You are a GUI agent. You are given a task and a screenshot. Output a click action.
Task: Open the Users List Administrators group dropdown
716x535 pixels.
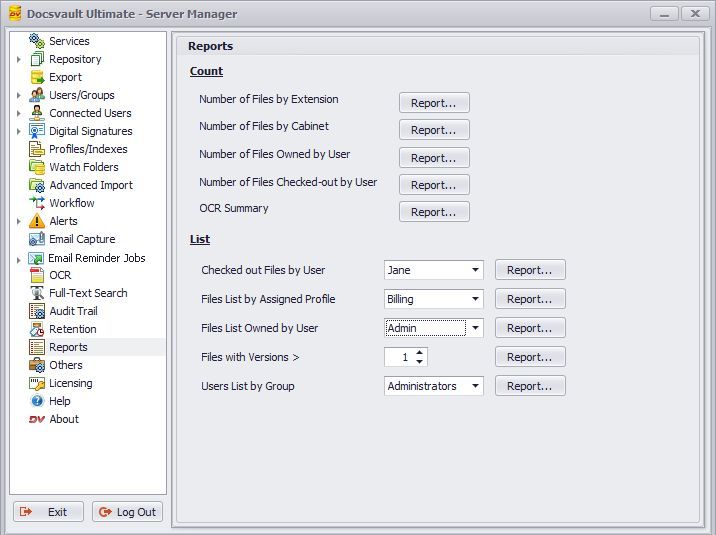[474, 386]
